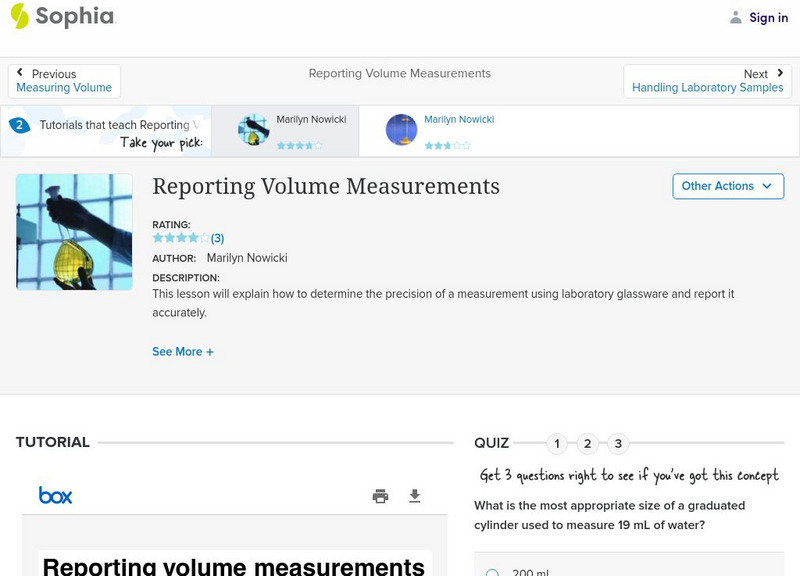This screenshot has height=576, width=800.
Task: Click the Sophia logo icon
Action: click(x=19, y=16)
